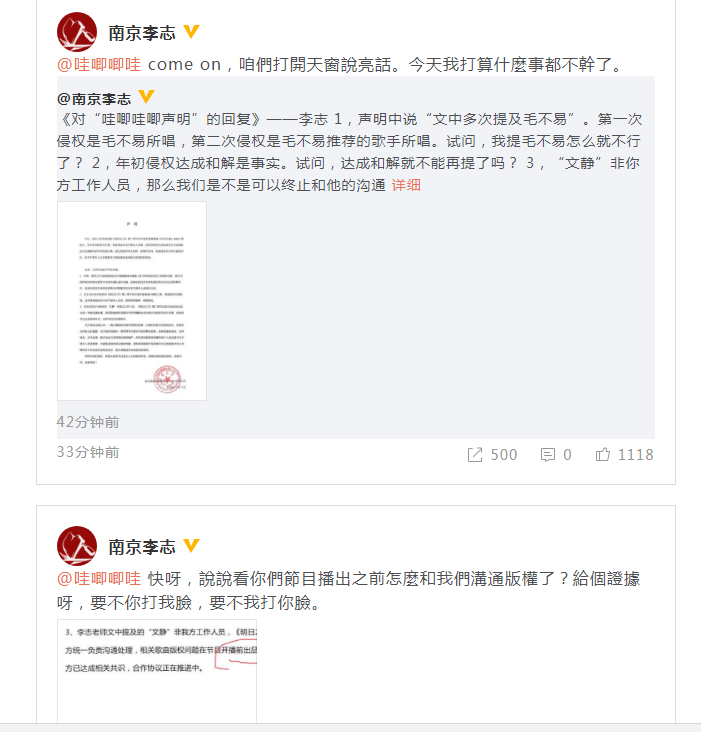Click the quoted post's text body
Viewport: 701px width, 732px height.
coord(349,152)
